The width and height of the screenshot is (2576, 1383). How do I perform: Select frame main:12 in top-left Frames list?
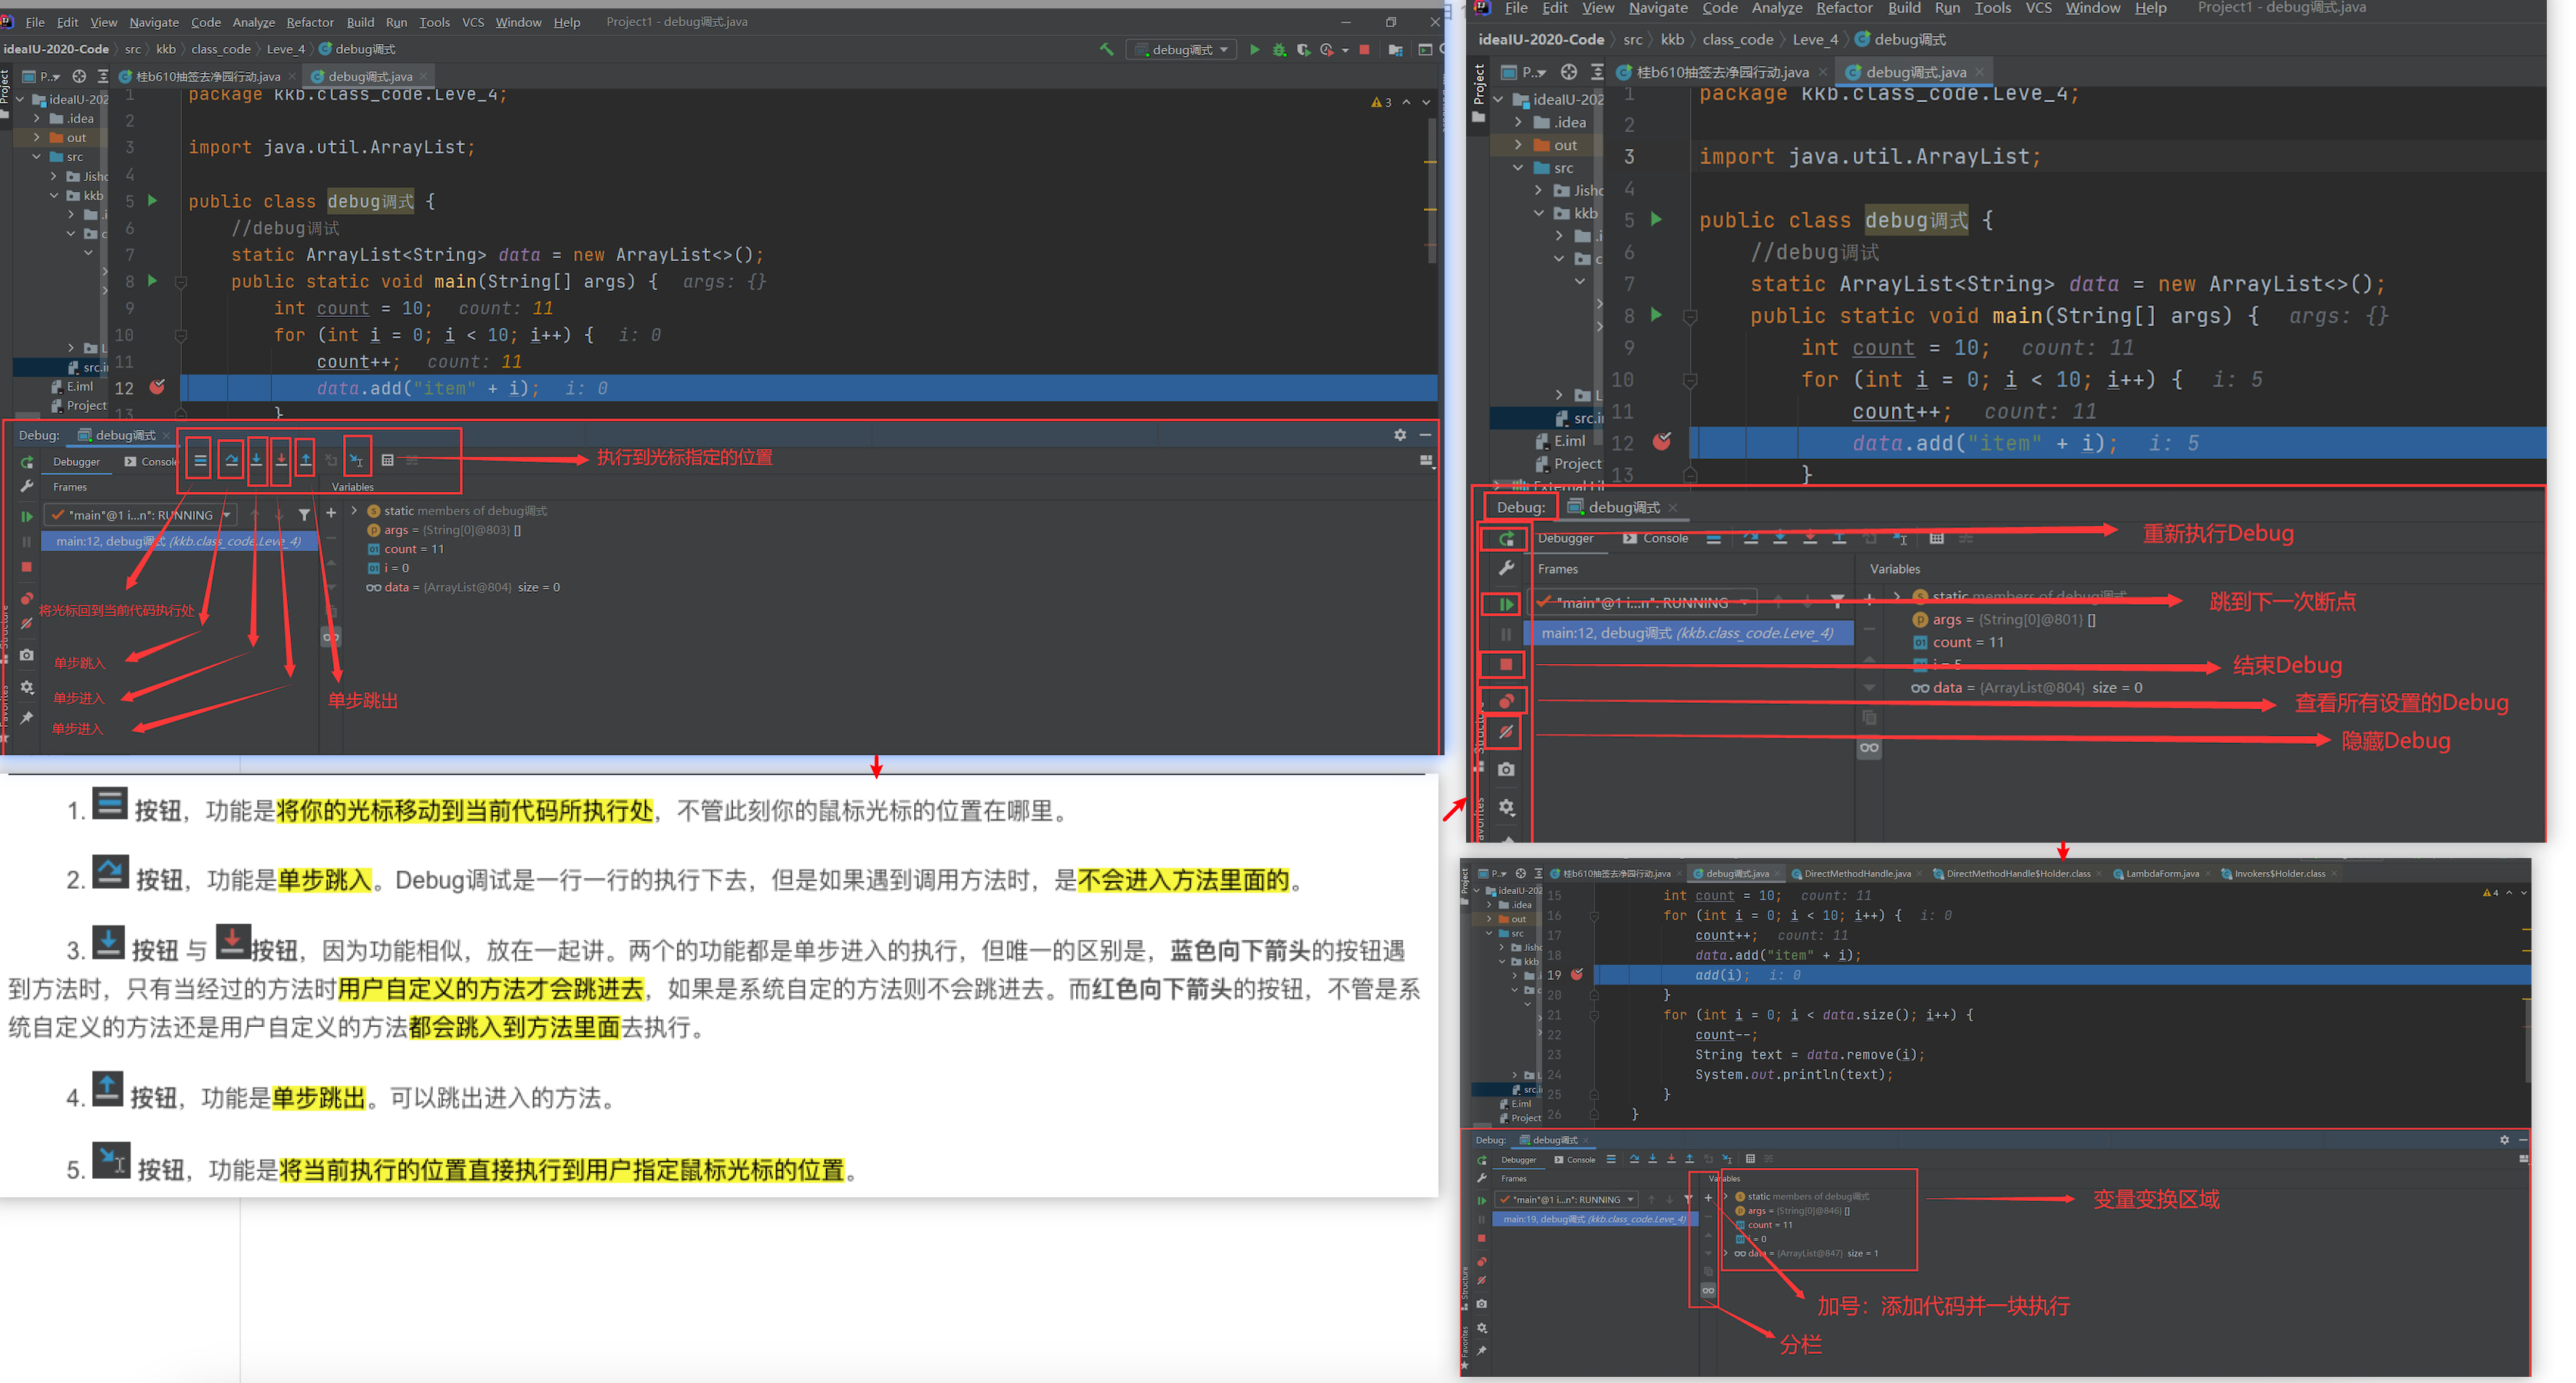(180, 541)
